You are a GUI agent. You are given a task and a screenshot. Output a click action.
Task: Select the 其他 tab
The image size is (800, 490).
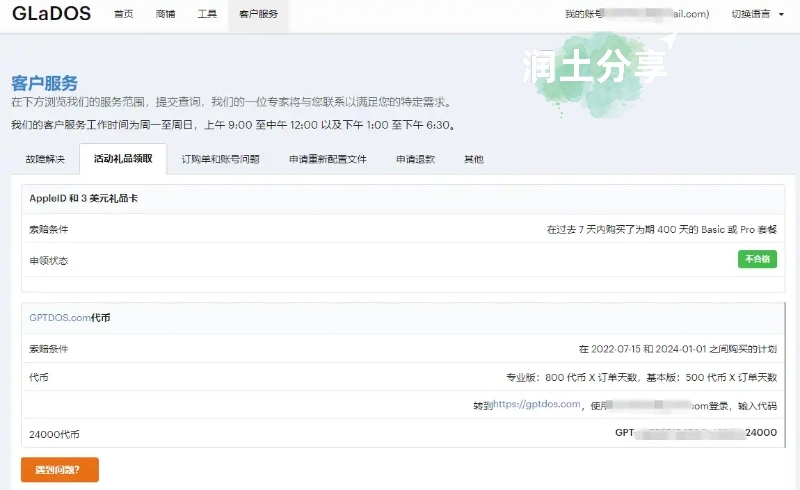pos(473,159)
